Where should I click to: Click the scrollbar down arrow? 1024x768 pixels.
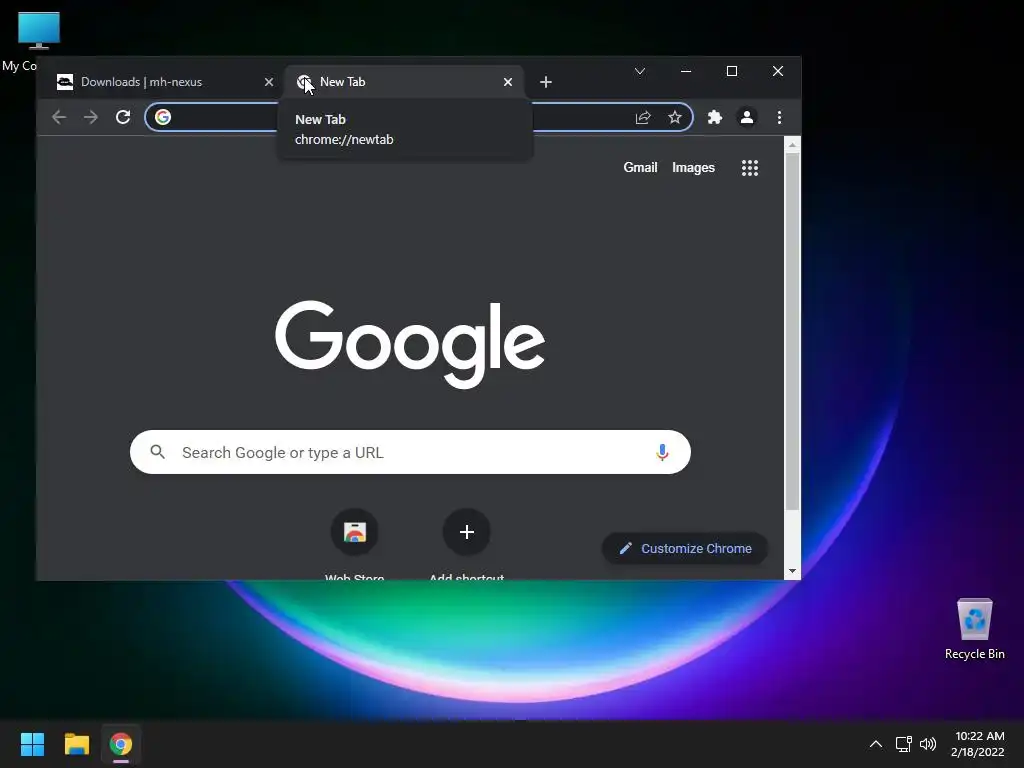792,571
